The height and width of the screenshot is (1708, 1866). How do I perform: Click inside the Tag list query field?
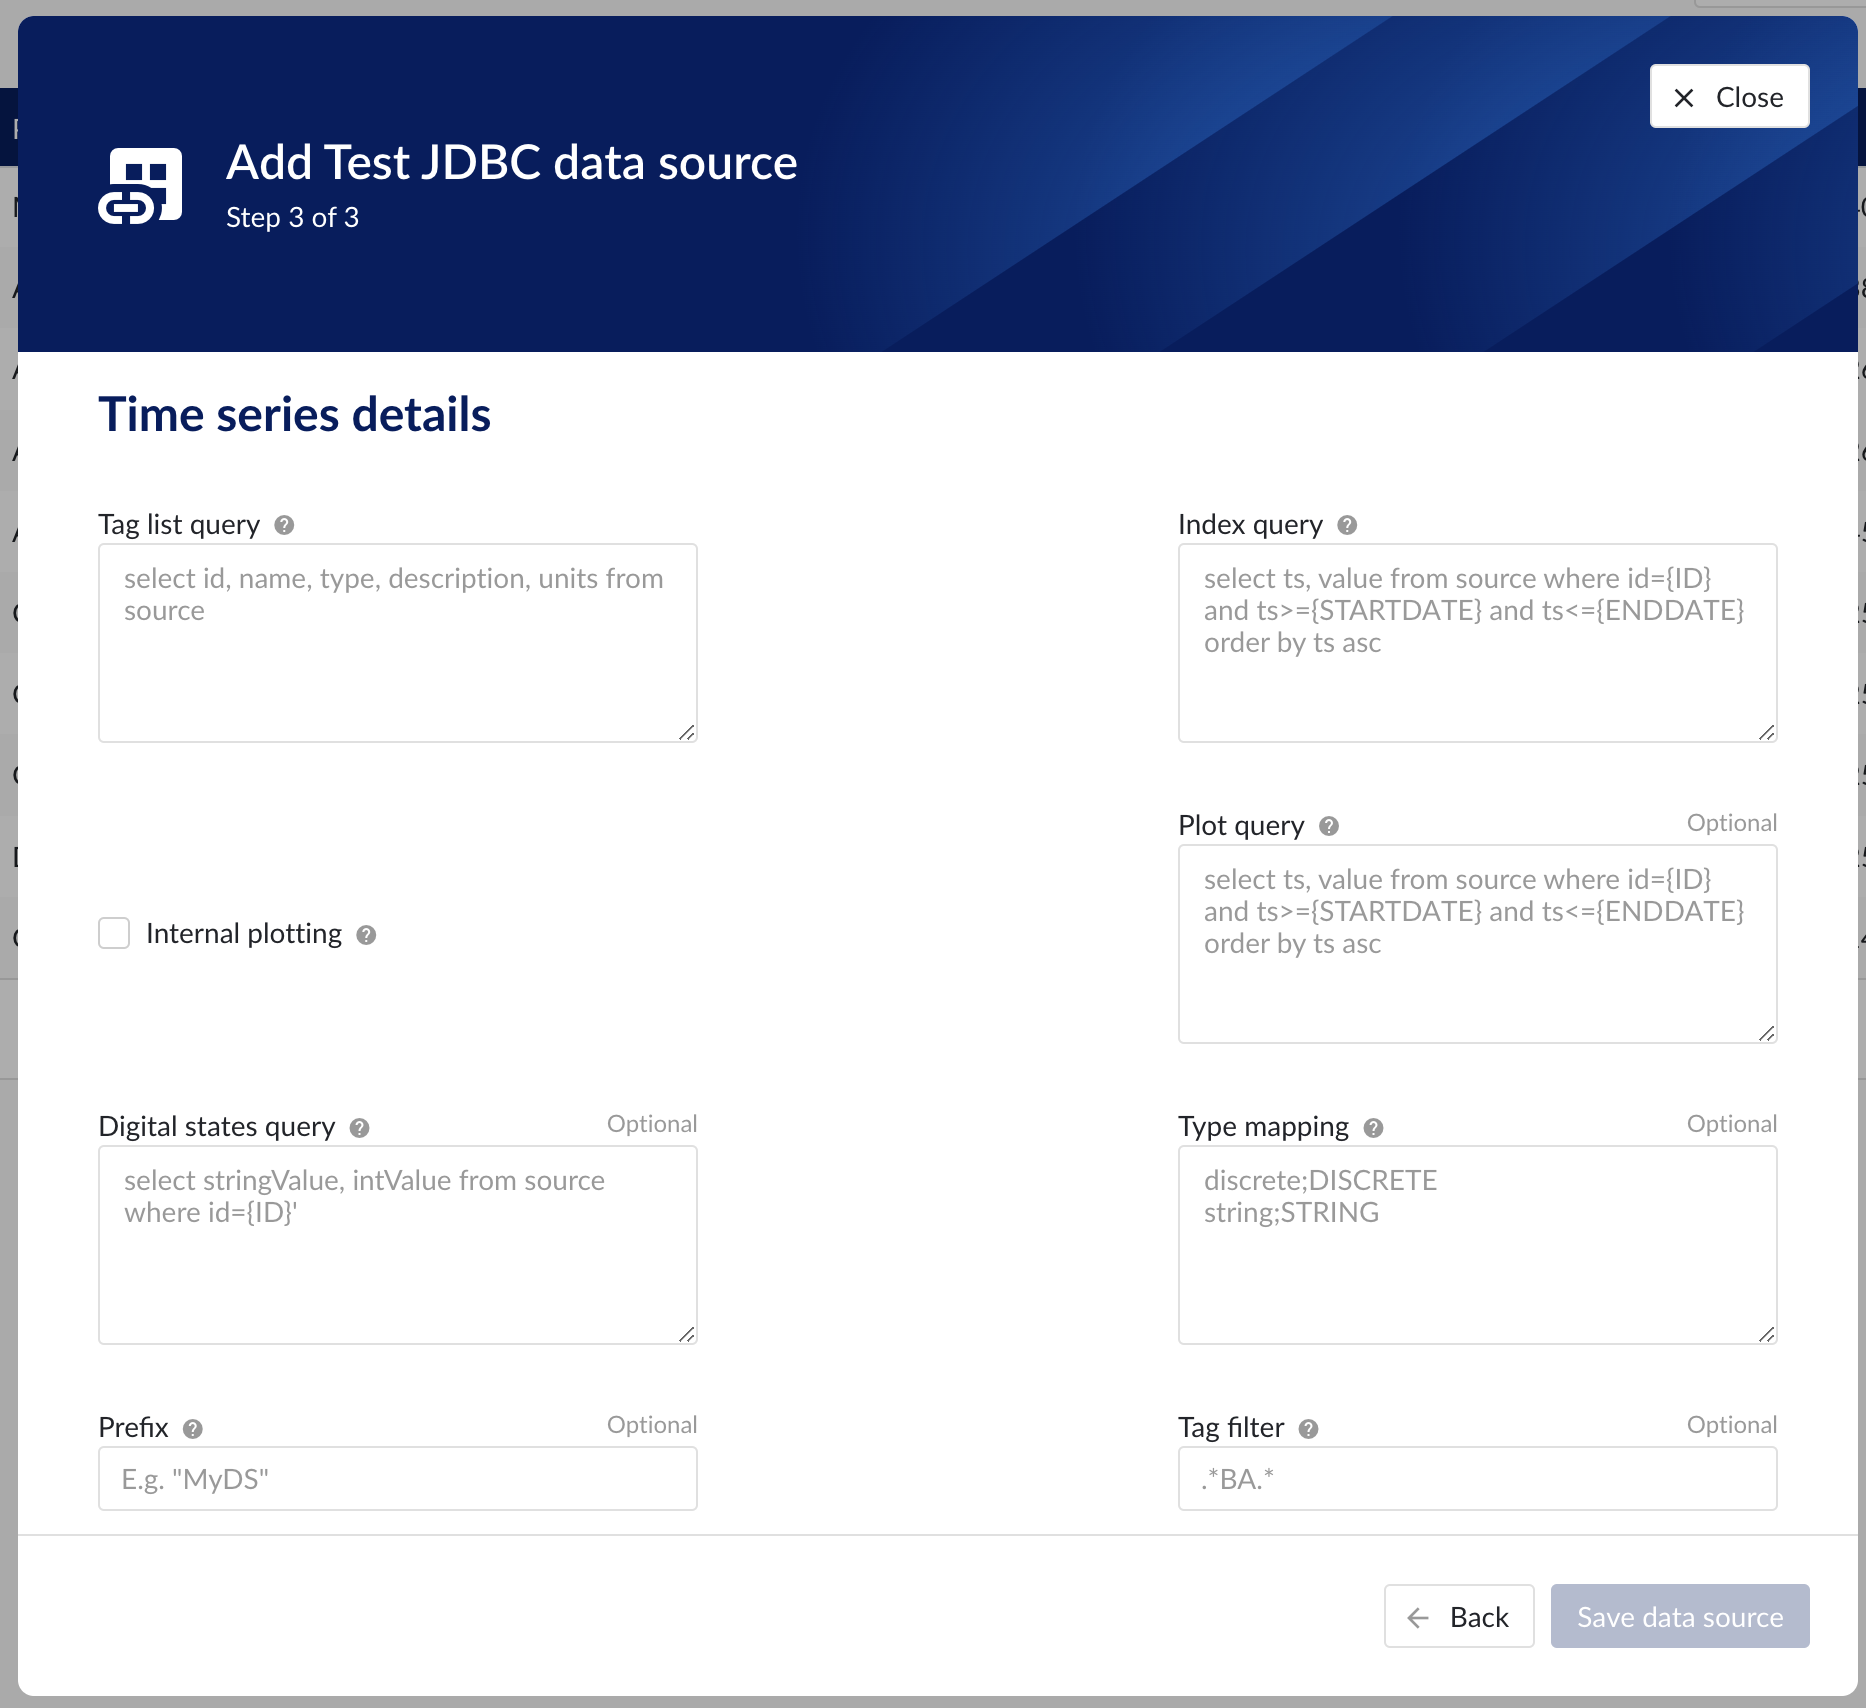(397, 640)
